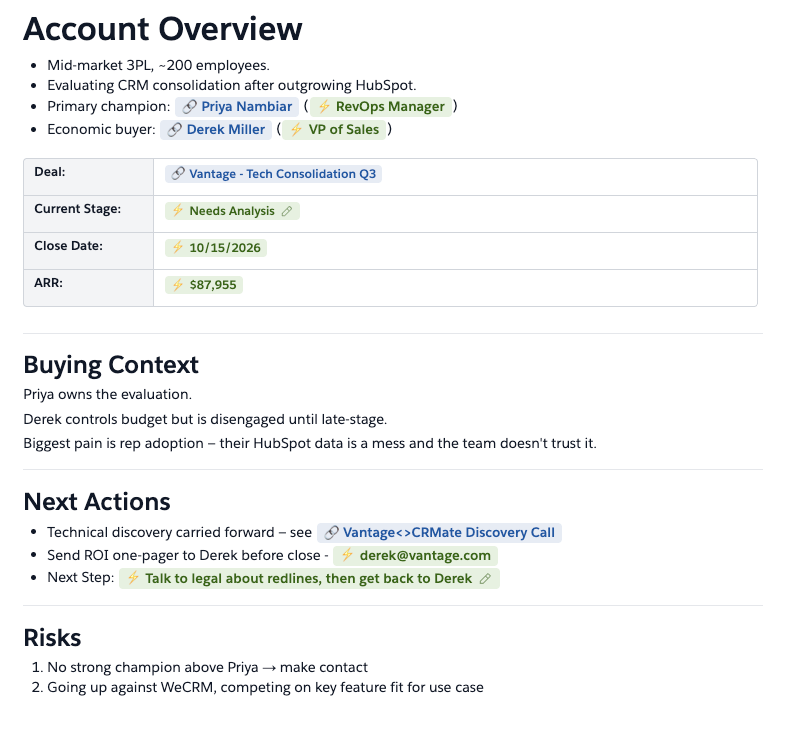Click the $87,955 ARR chip

(204, 285)
